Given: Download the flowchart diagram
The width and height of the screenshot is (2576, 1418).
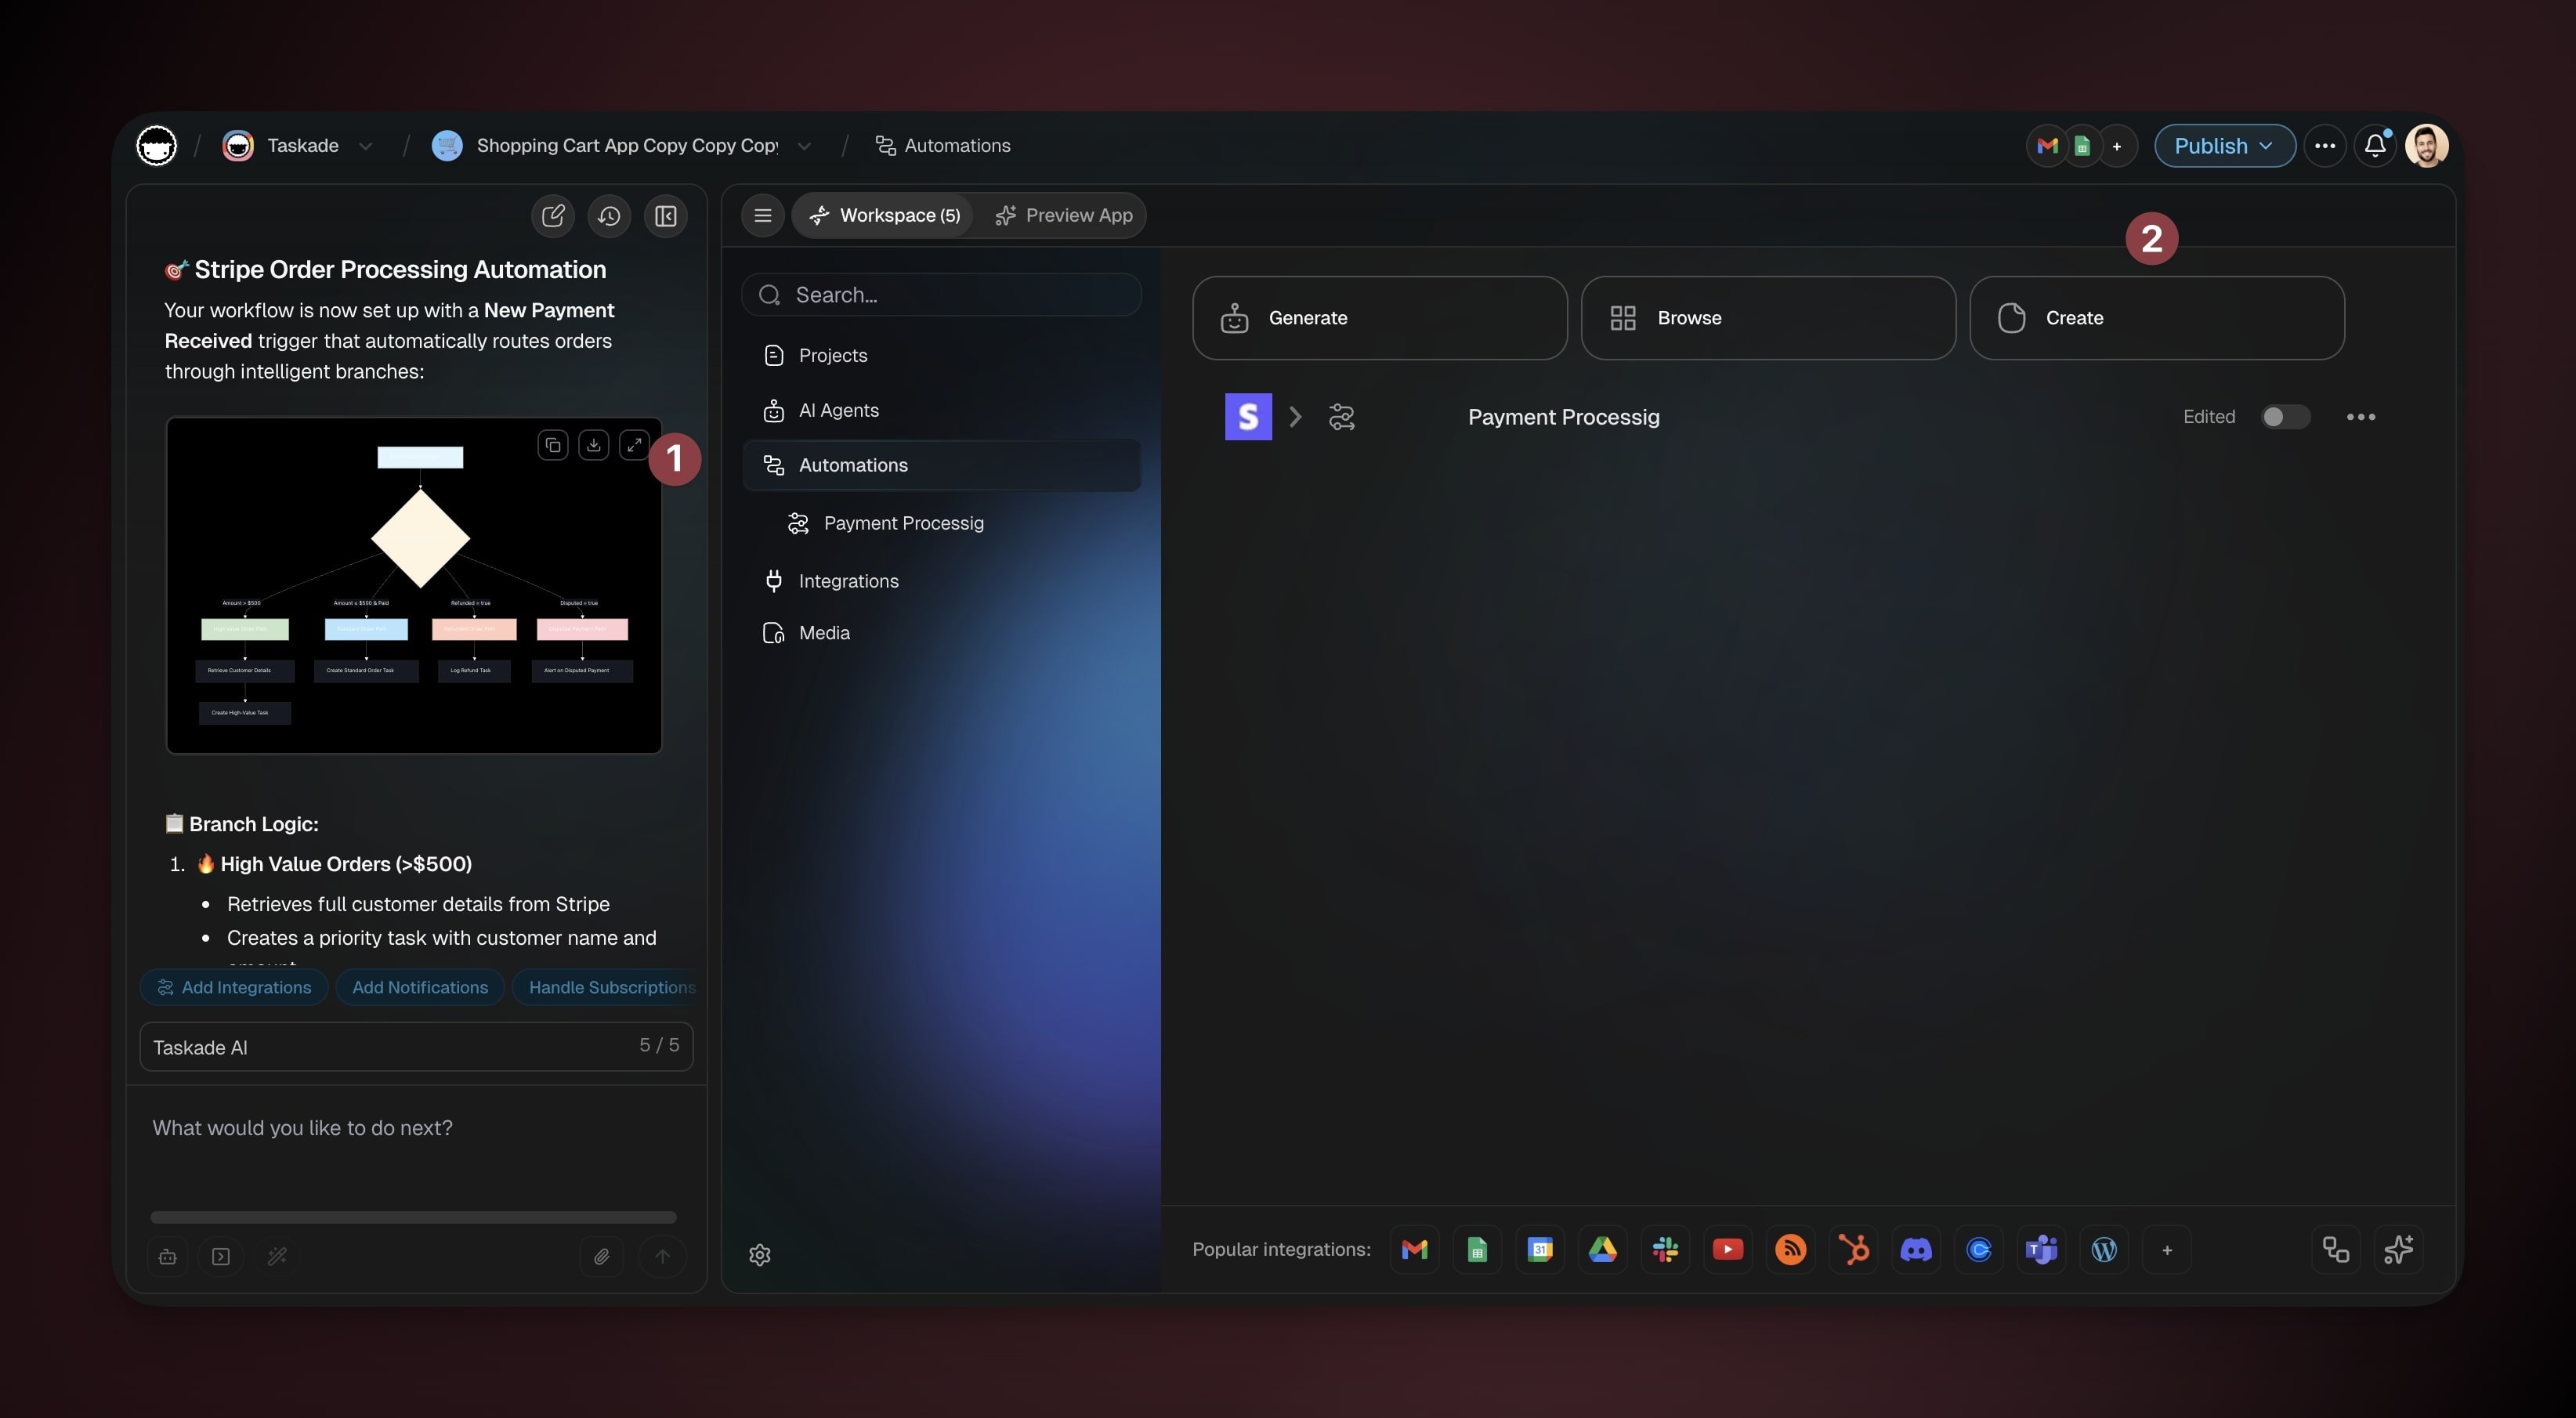Looking at the screenshot, I should coord(594,445).
